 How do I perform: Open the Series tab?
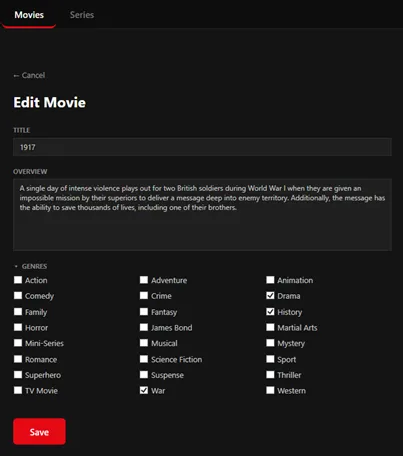click(82, 15)
